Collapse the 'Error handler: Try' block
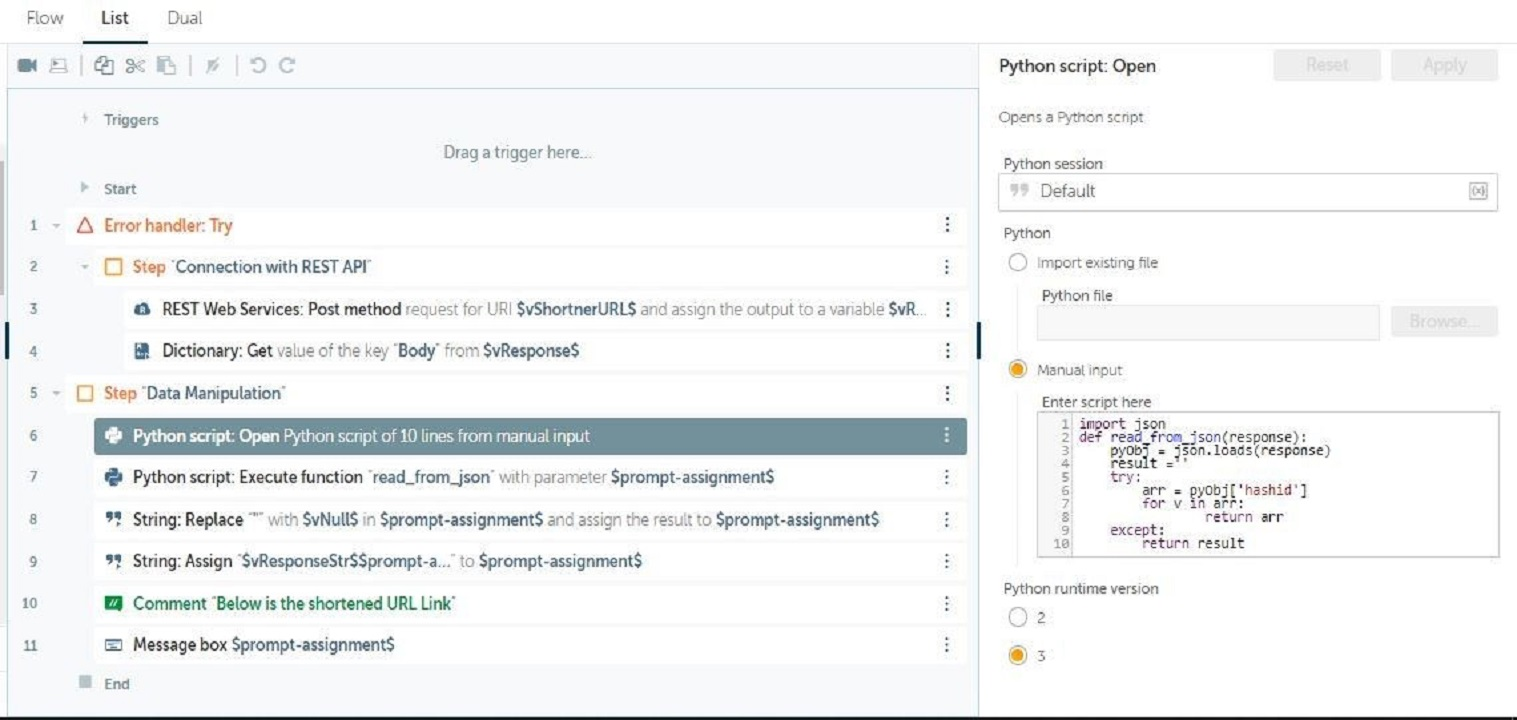Screen dimensions: 1517x720 click(56, 226)
